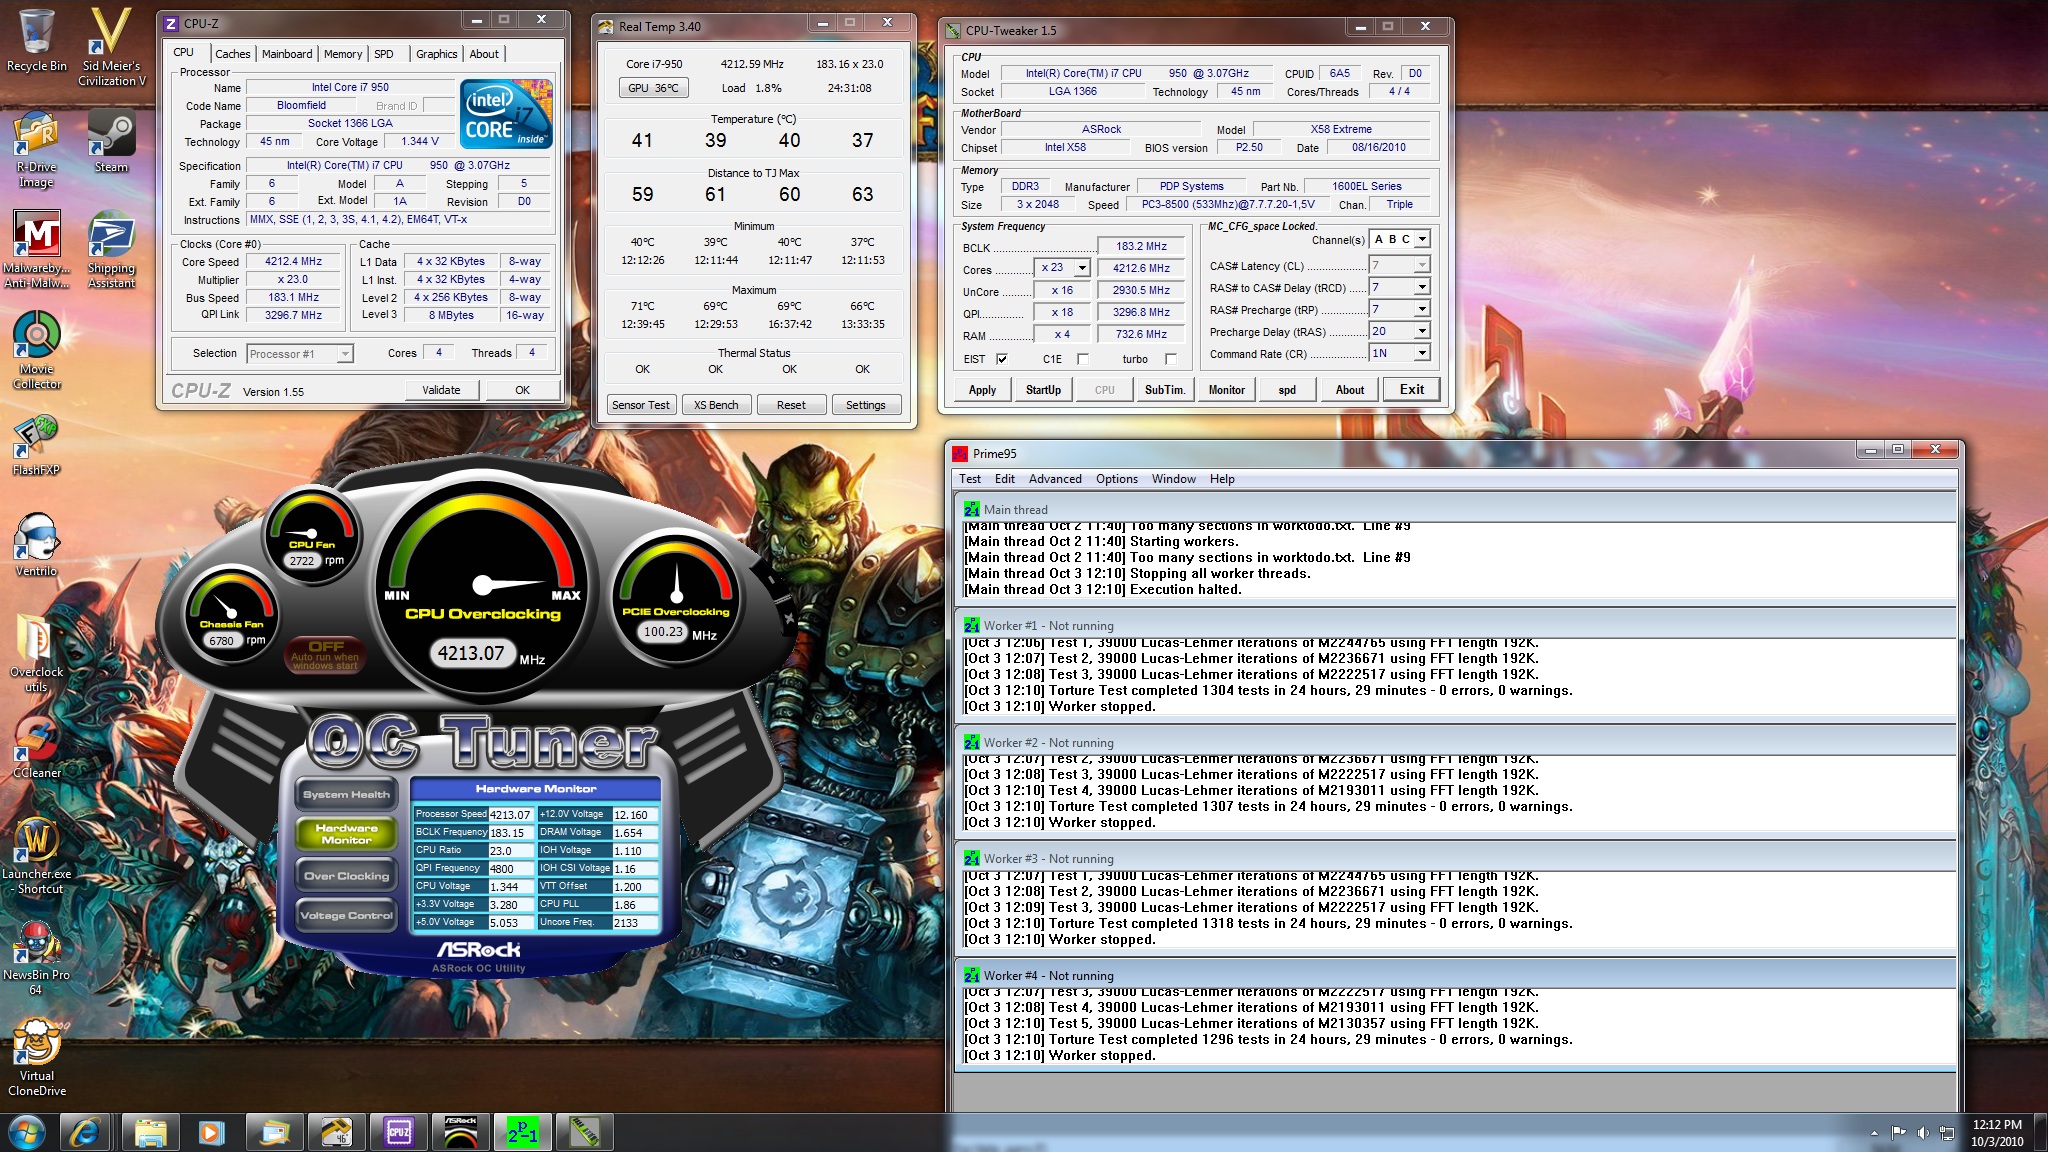This screenshot has width=2048, height=1152.
Task: Open Prime95 Options menu
Action: pos(1116,479)
